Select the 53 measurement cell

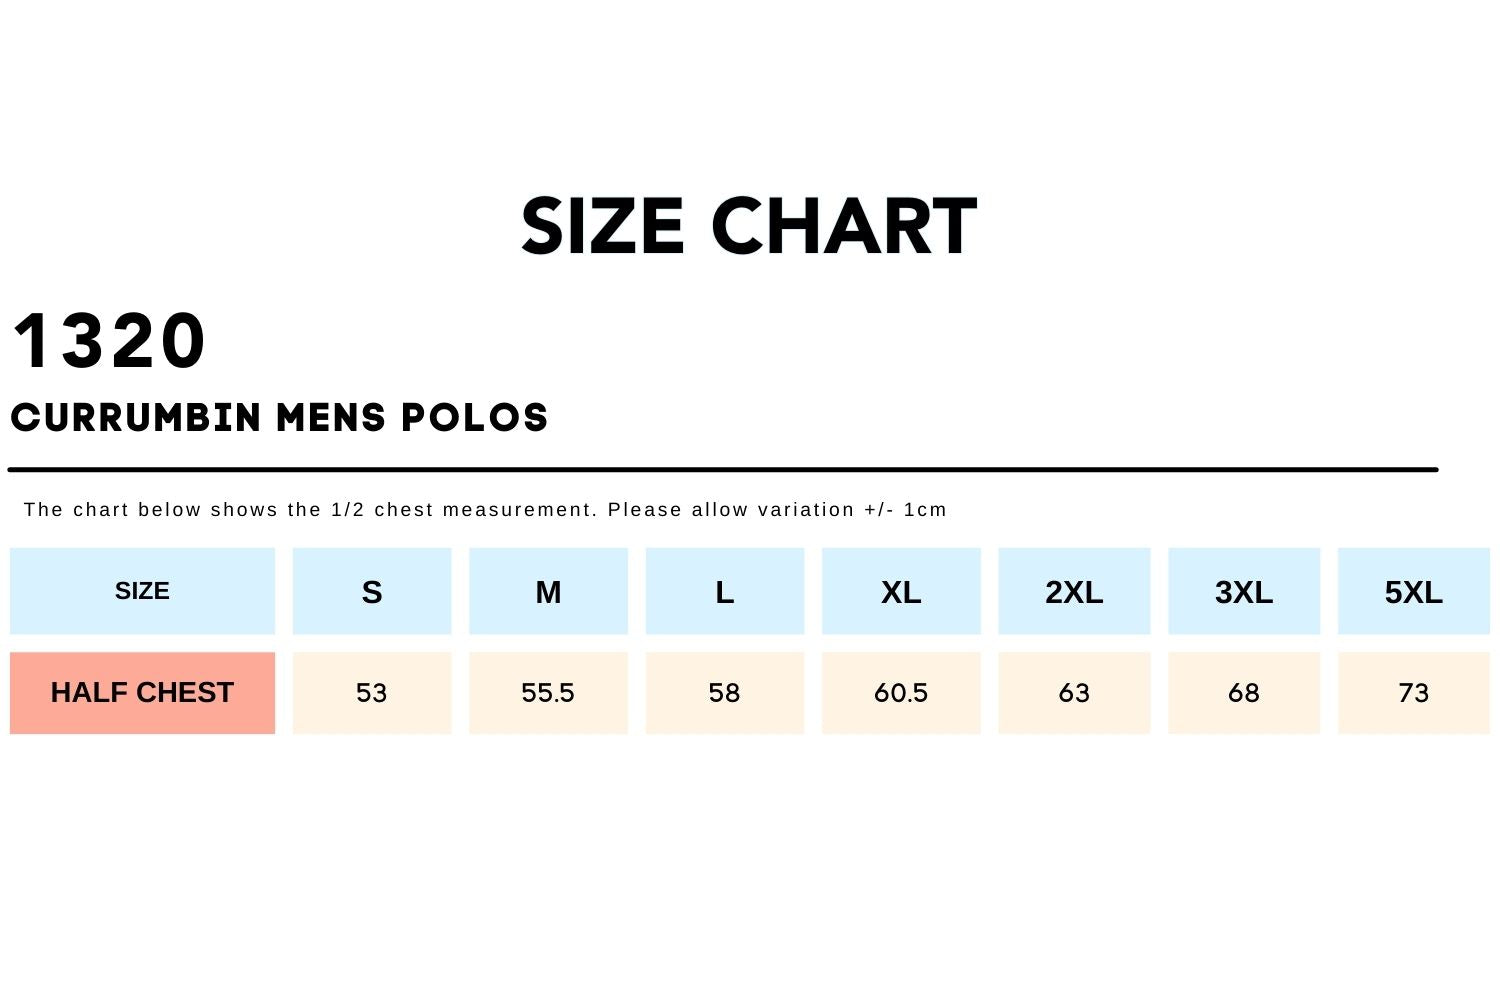[x=372, y=693]
